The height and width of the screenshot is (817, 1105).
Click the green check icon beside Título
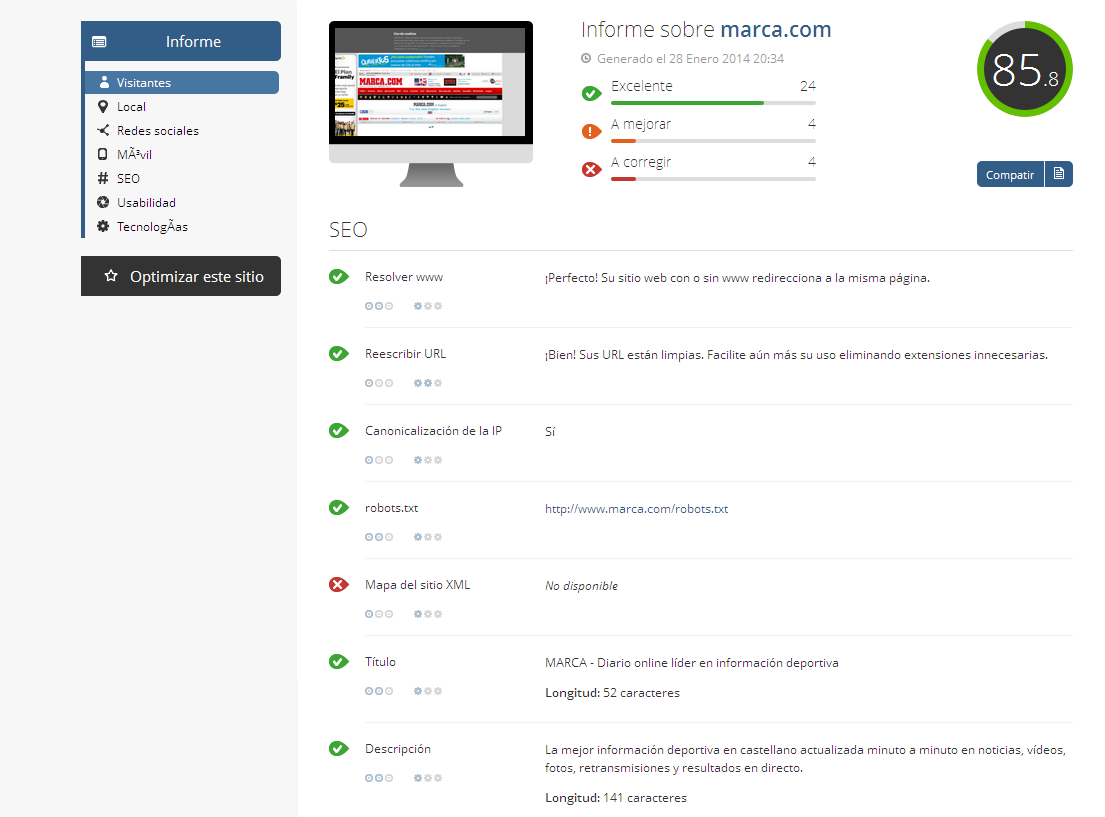(x=338, y=662)
